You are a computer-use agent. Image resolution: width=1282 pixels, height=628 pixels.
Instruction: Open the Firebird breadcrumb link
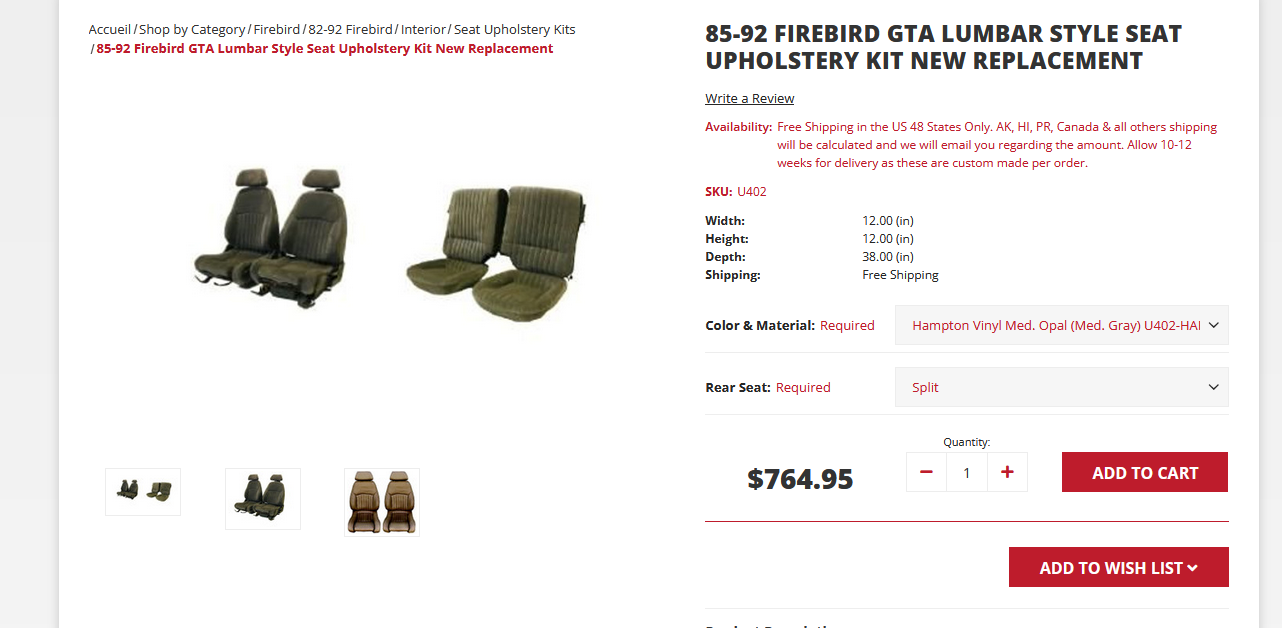point(276,29)
